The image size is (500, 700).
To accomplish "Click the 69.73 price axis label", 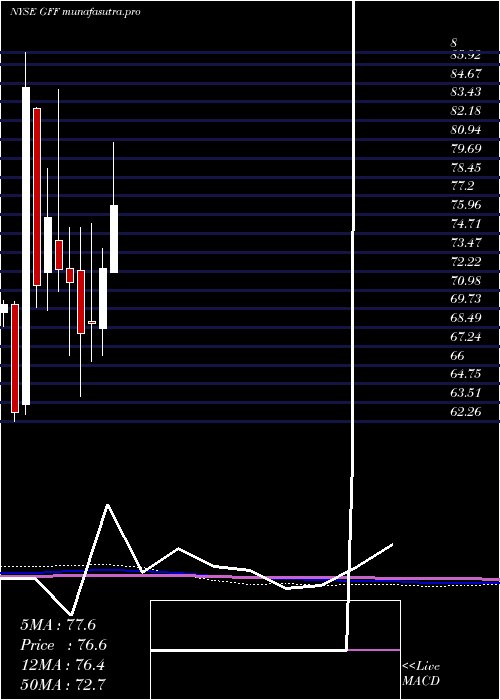I will [466, 299].
